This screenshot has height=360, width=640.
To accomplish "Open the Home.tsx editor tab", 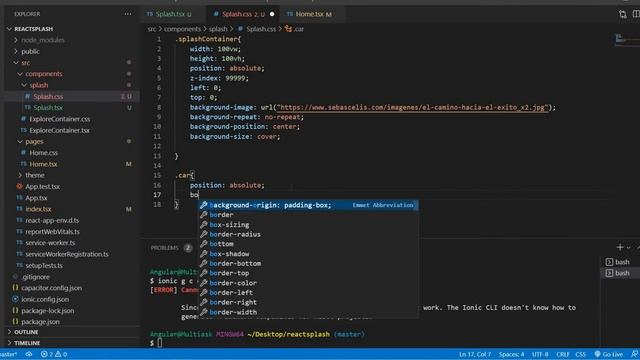I will [x=313, y=14].
